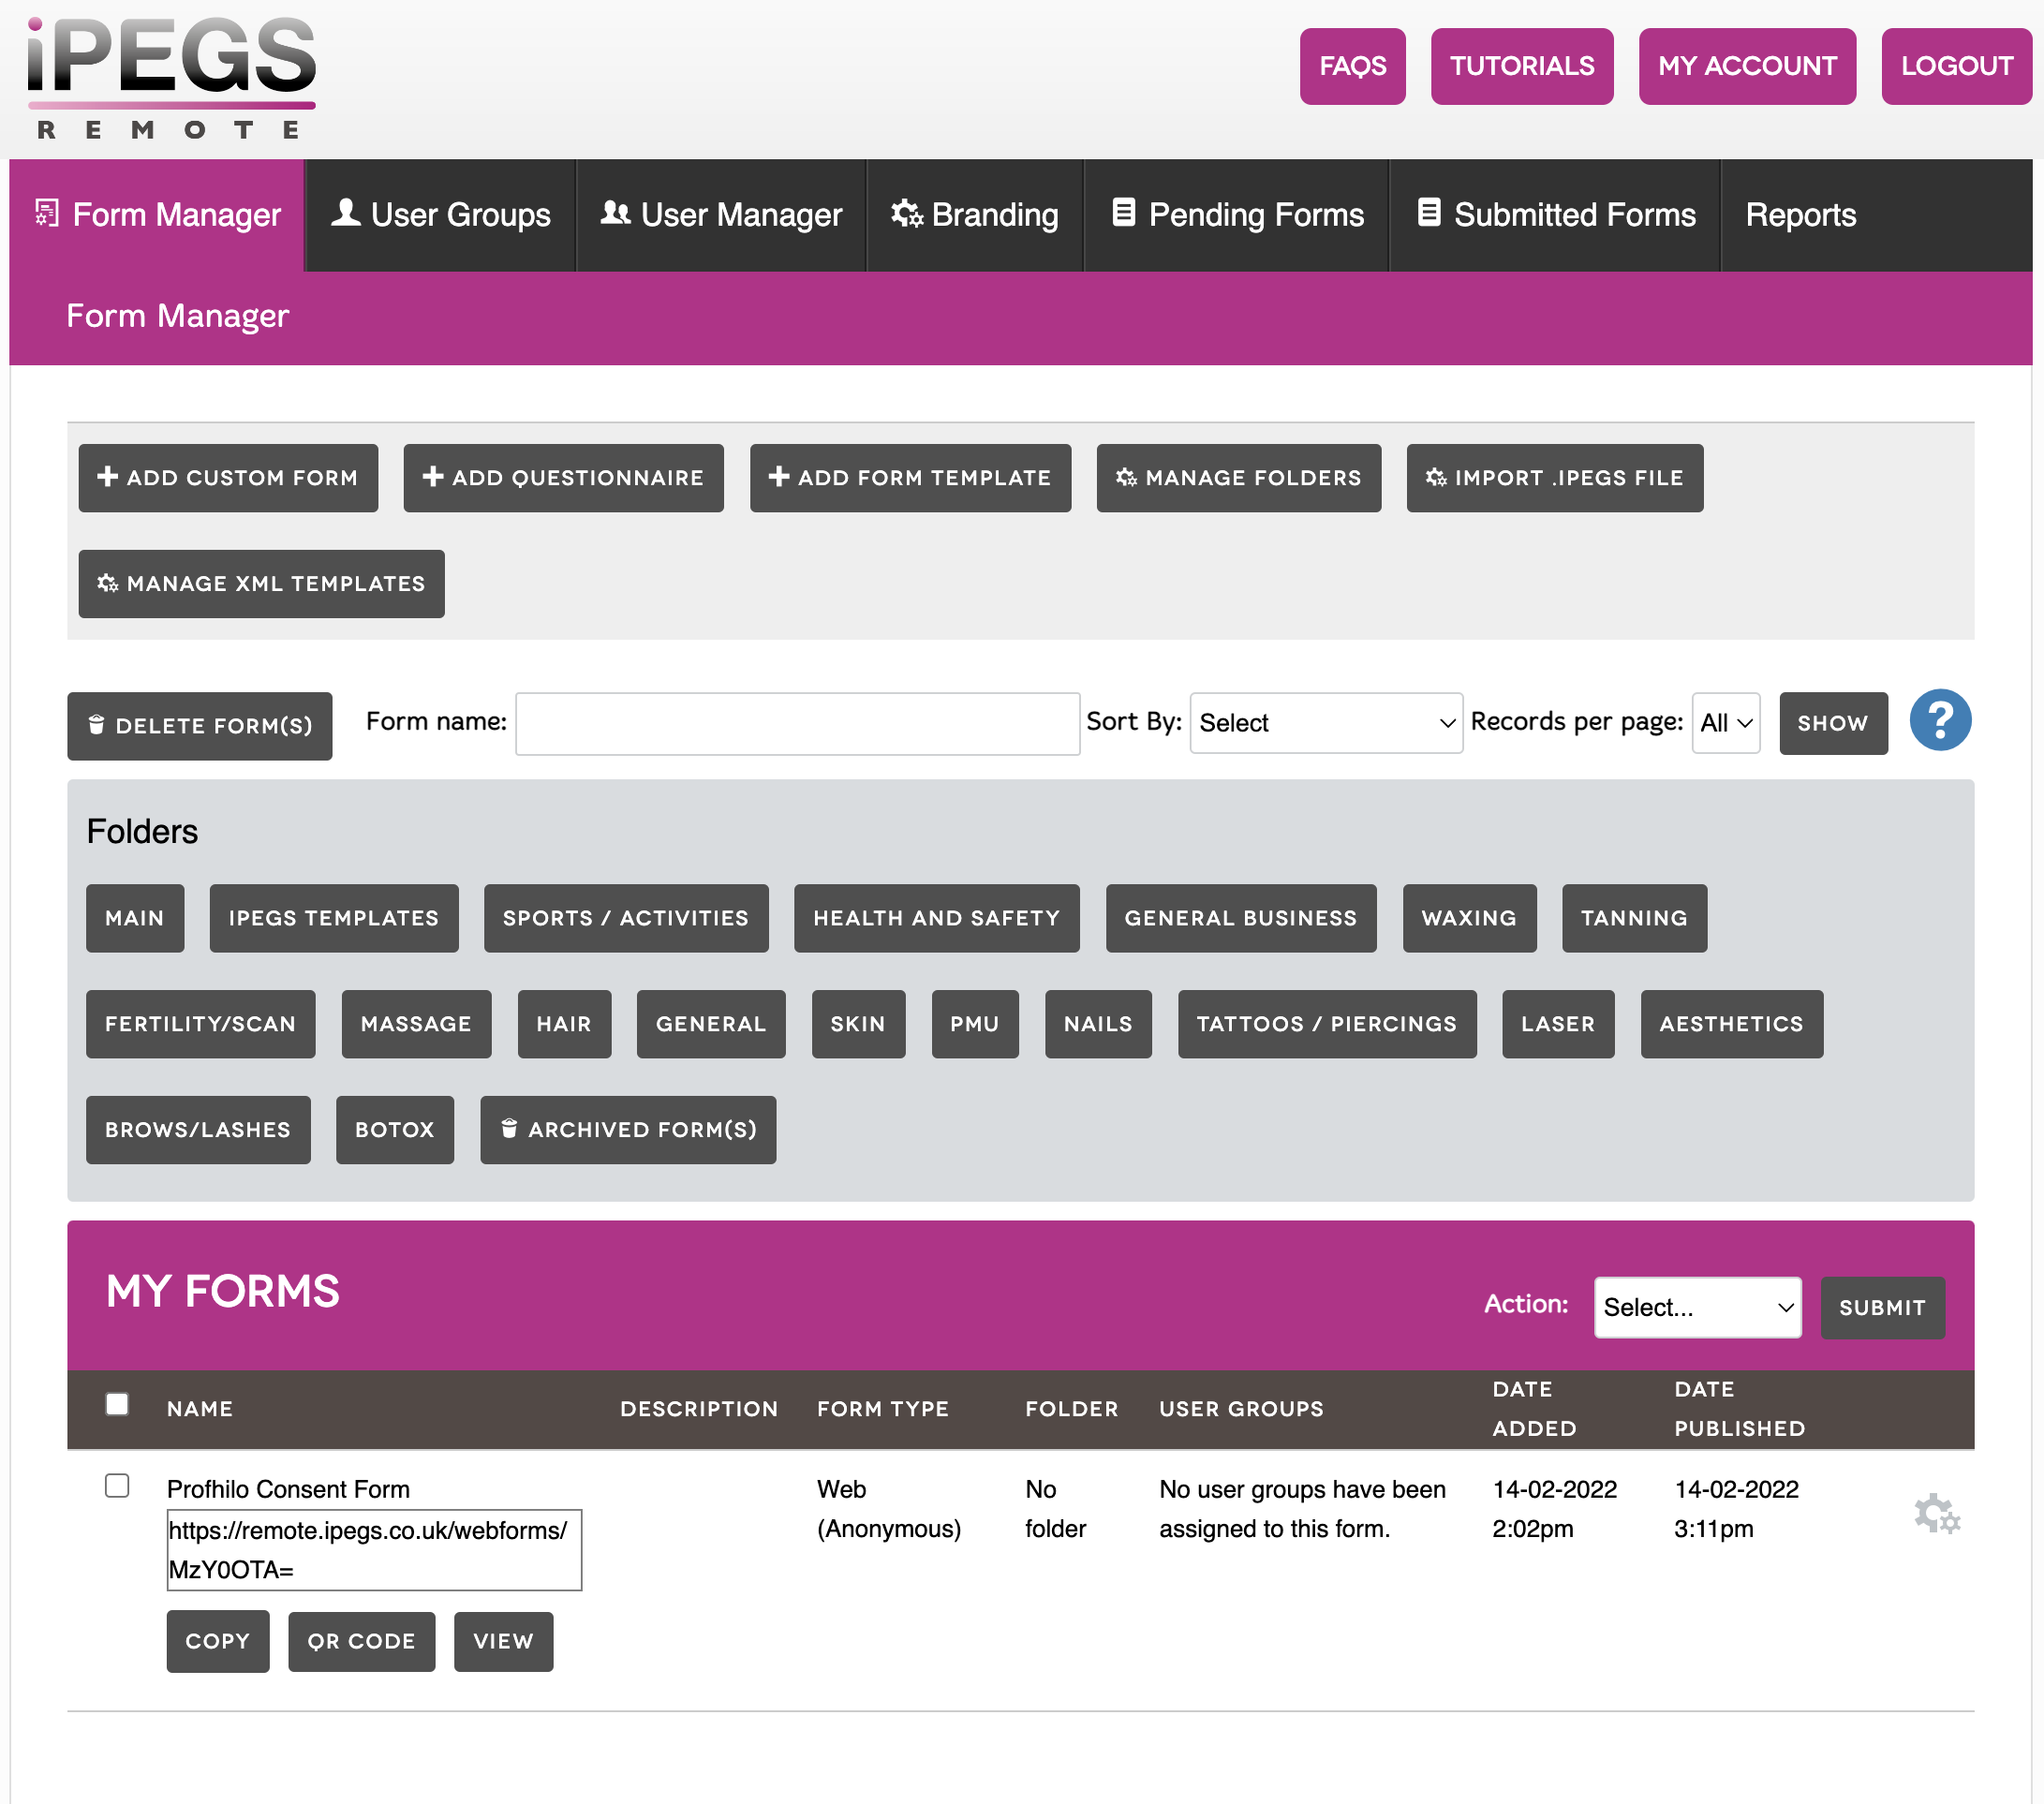Click the blue help question mark icon

point(1939,721)
